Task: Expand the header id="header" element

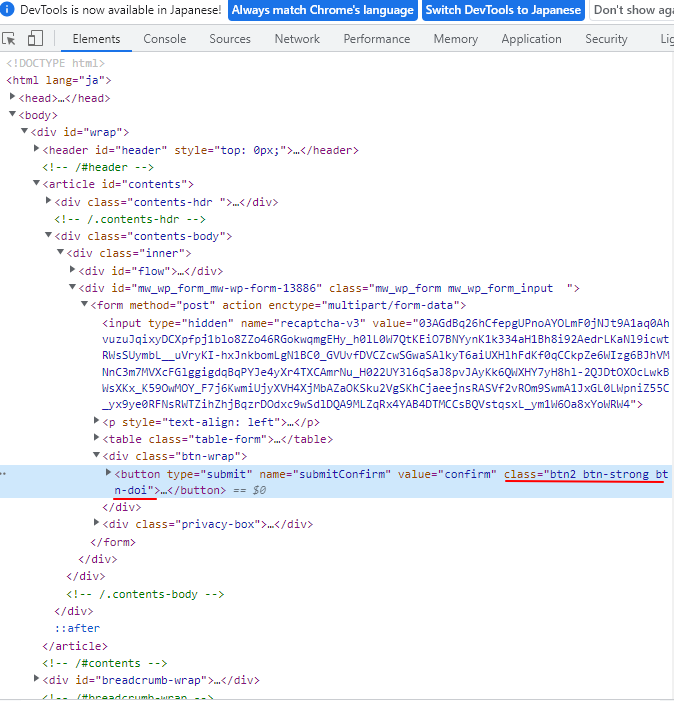Action: [x=36, y=150]
